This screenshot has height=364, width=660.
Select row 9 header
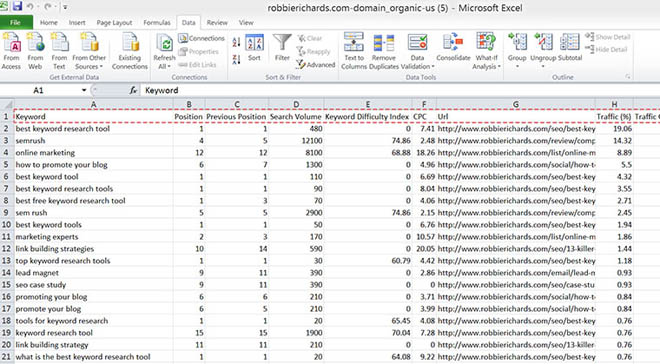click(6, 213)
